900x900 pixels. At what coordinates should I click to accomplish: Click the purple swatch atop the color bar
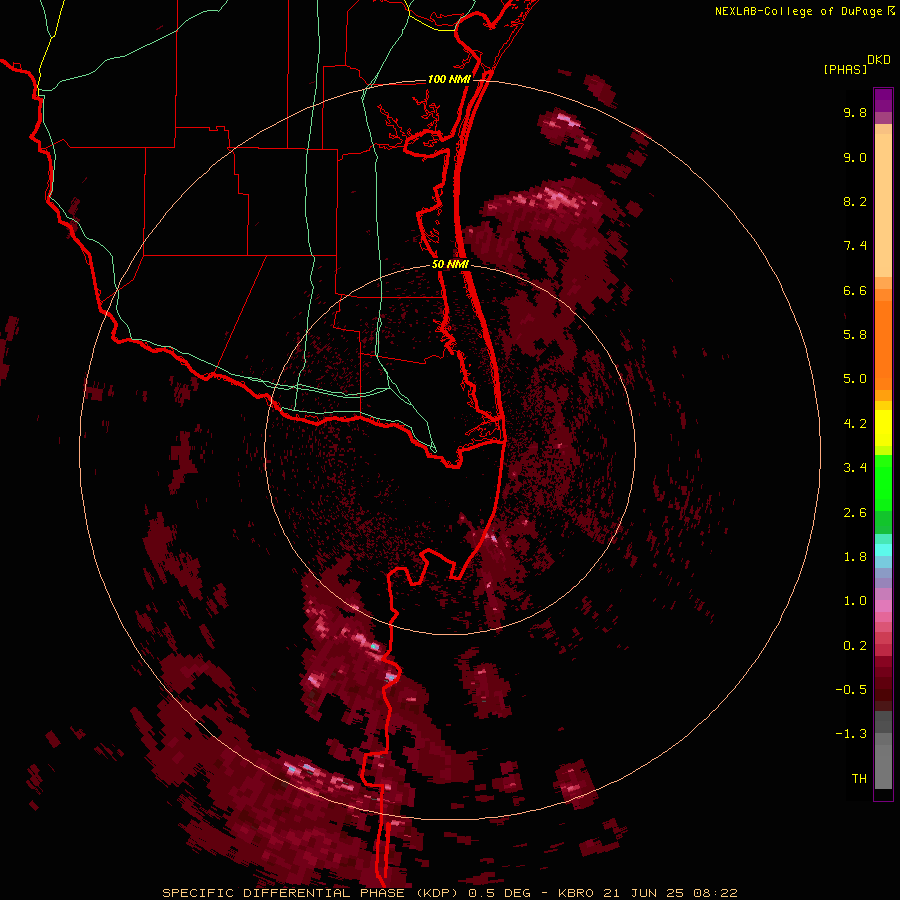pyautogui.click(x=883, y=100)
